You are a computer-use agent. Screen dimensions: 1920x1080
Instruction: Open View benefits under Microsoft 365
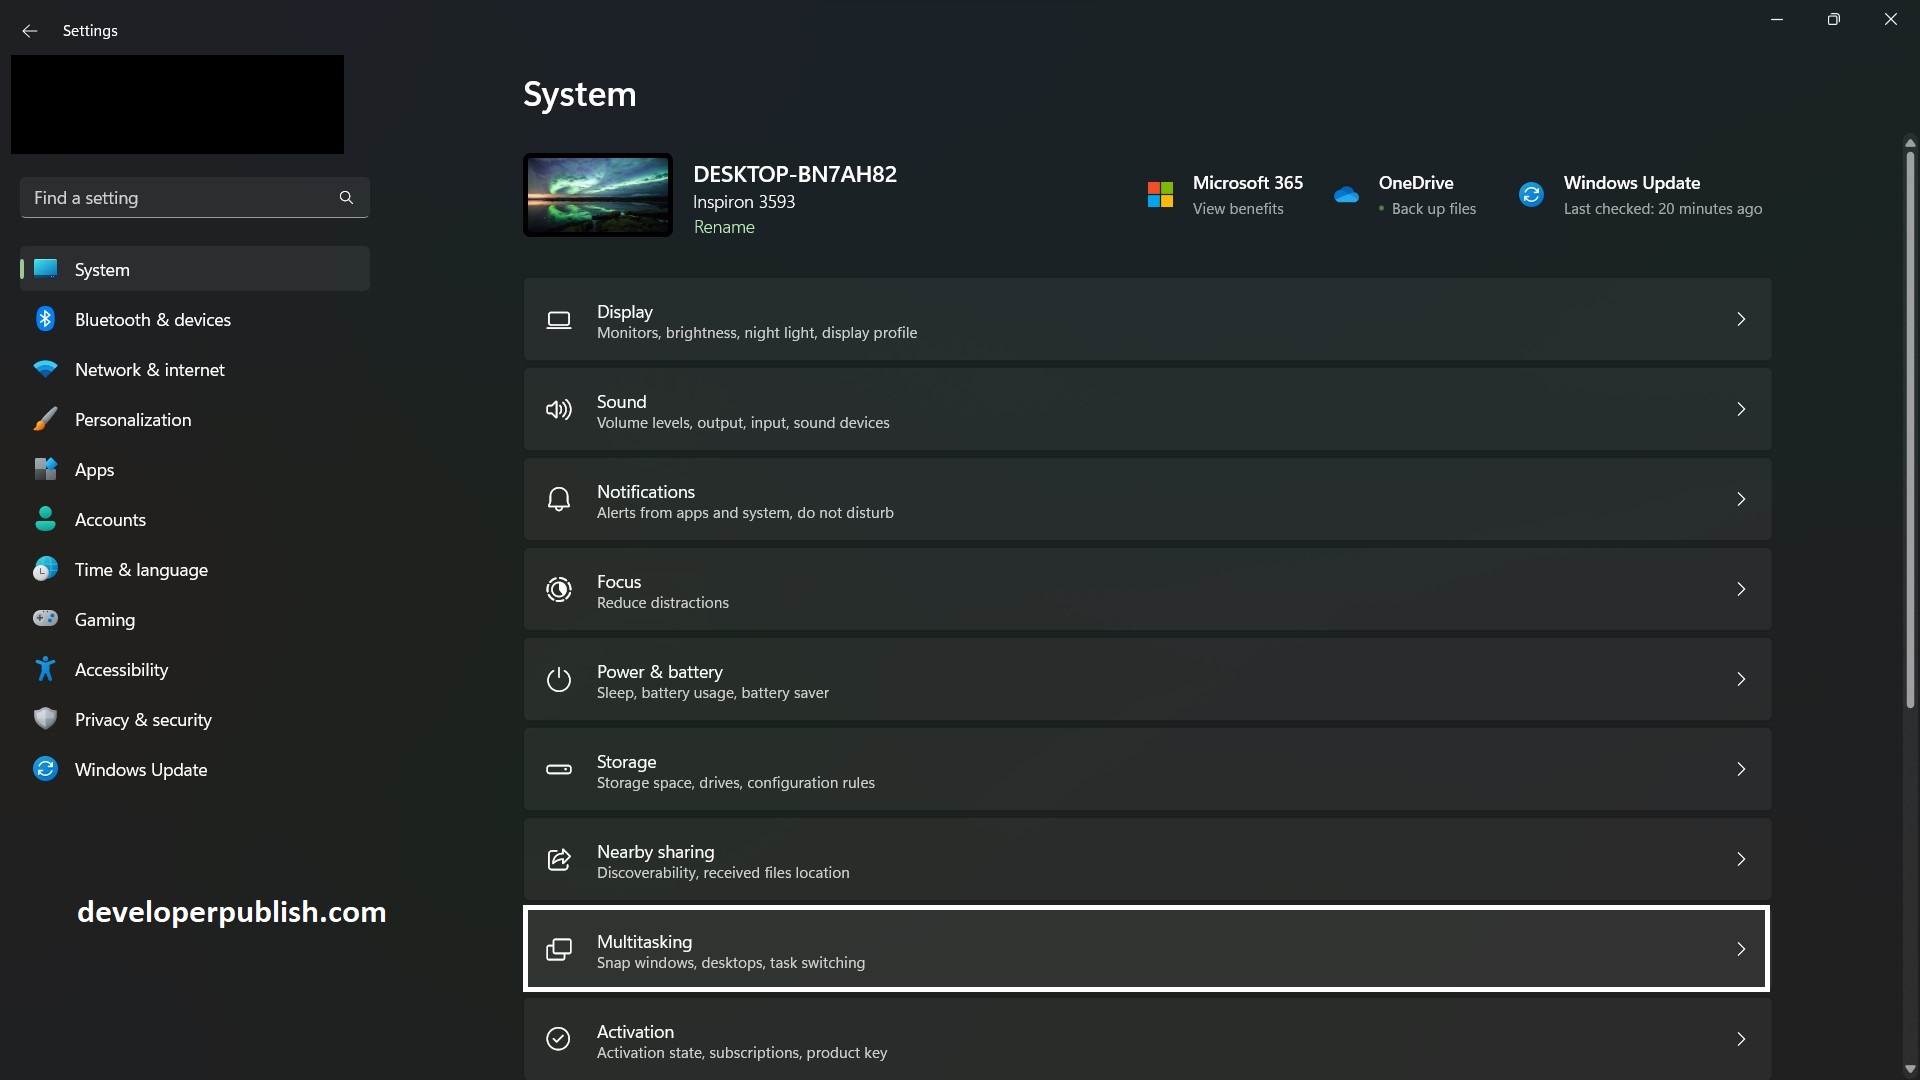(x=1237, y=208)
